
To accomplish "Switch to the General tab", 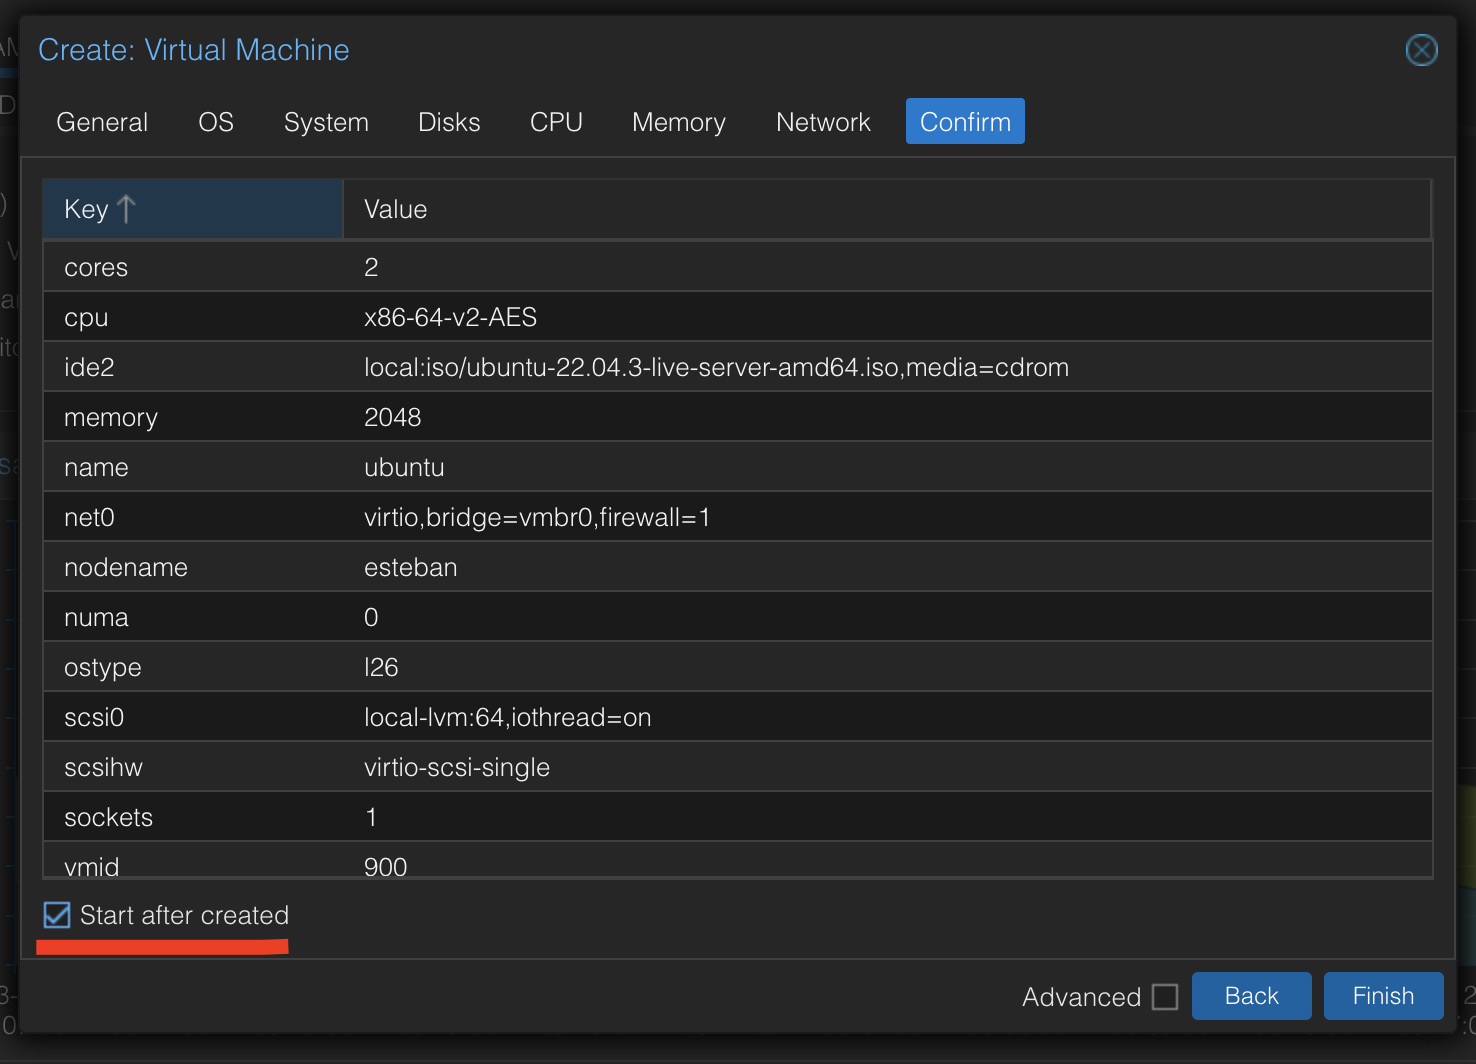I will [x=102, y=122].
